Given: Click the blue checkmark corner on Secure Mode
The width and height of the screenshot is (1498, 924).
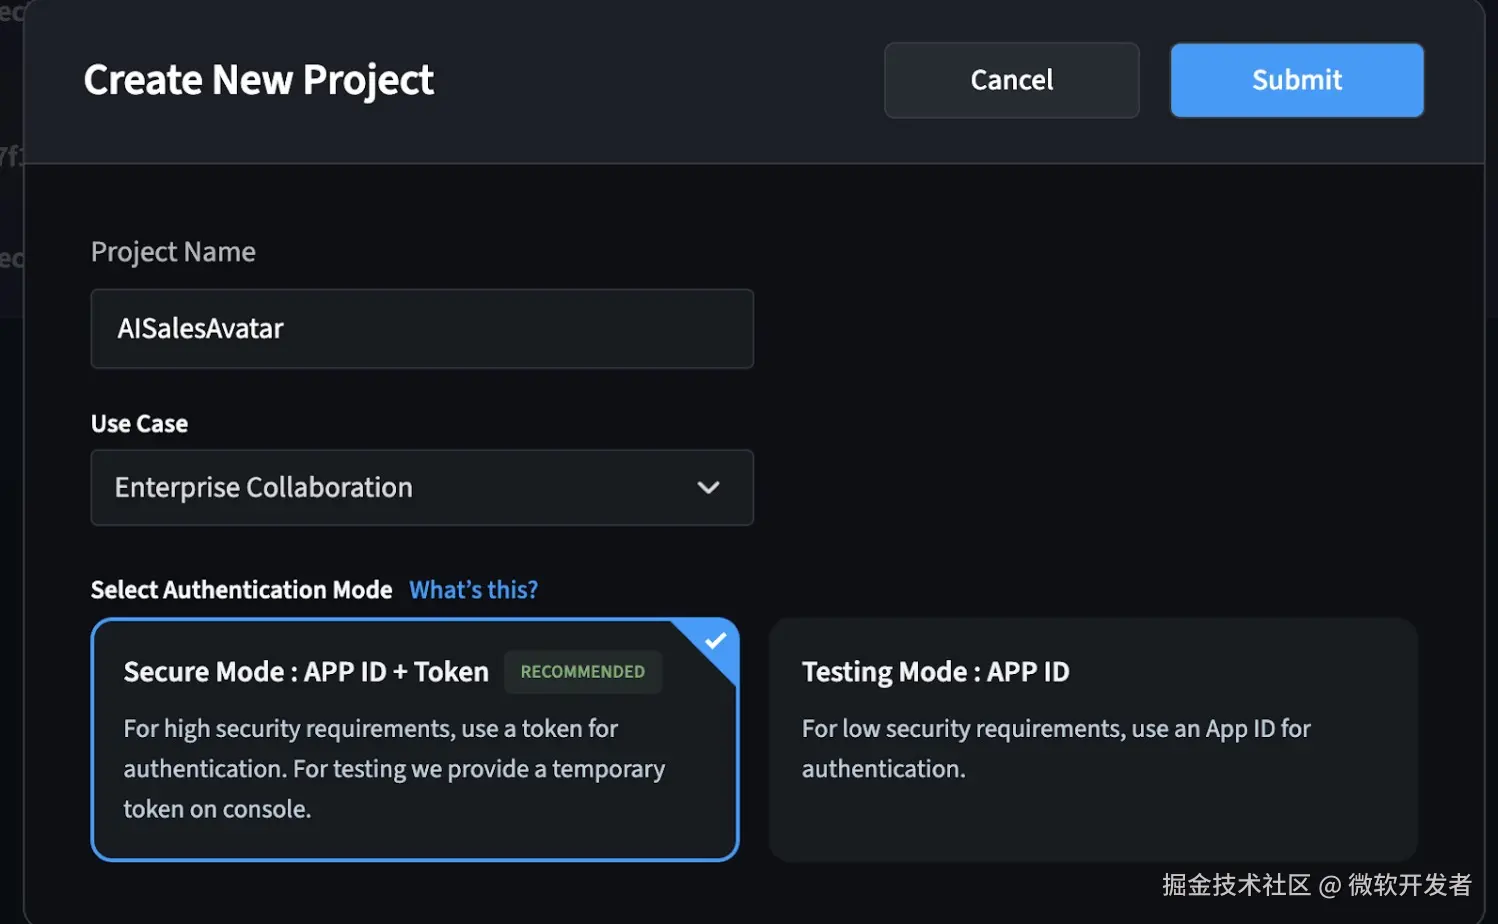Looking at the screenshot, I should click(715, 641).
